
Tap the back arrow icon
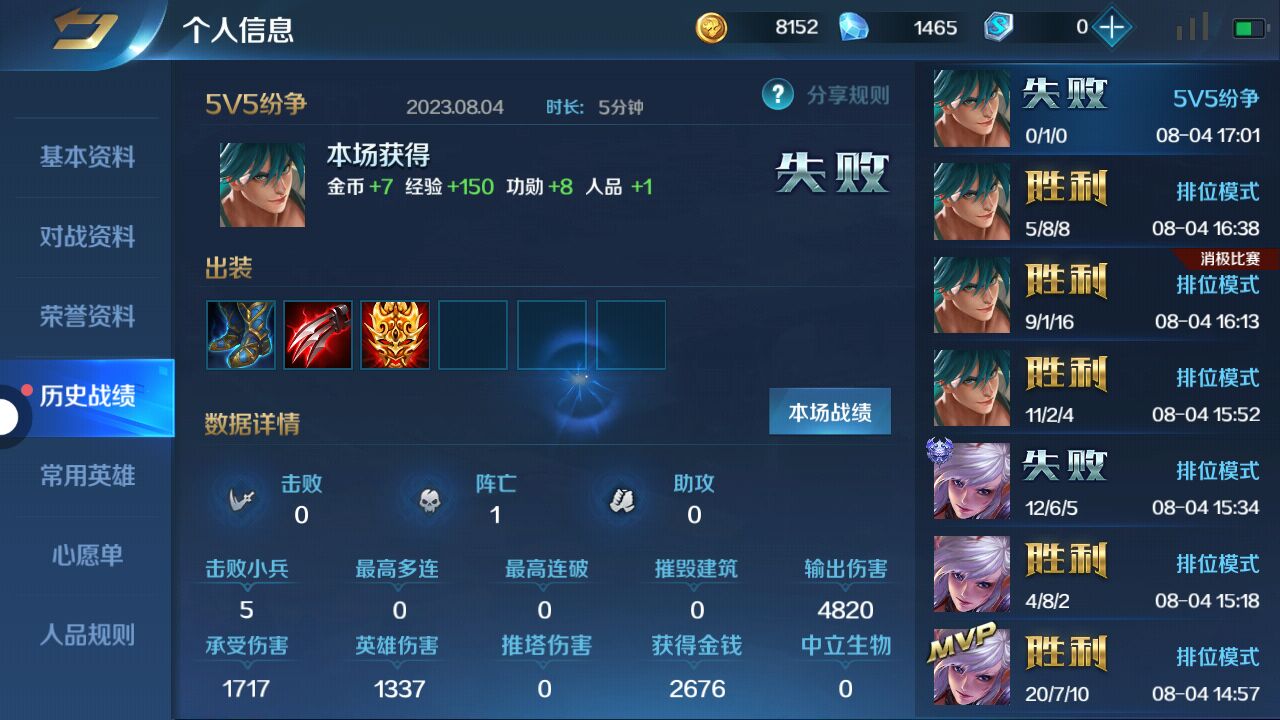coord(85,28)
